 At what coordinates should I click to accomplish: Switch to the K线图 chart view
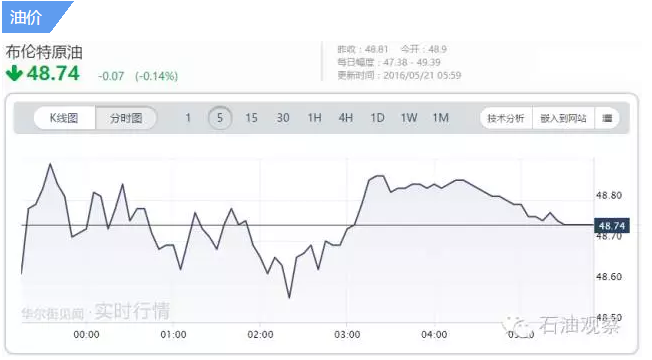(x=64, y=118)
